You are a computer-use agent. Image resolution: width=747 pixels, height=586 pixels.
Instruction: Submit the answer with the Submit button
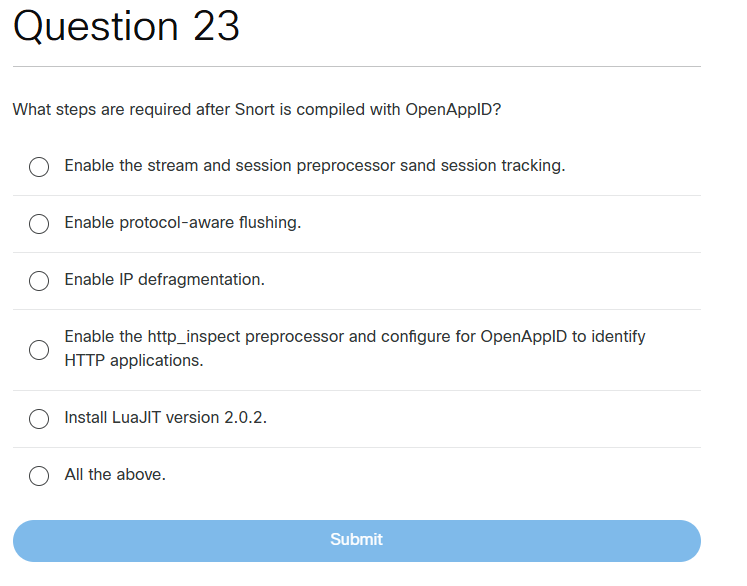pos(356,540)
